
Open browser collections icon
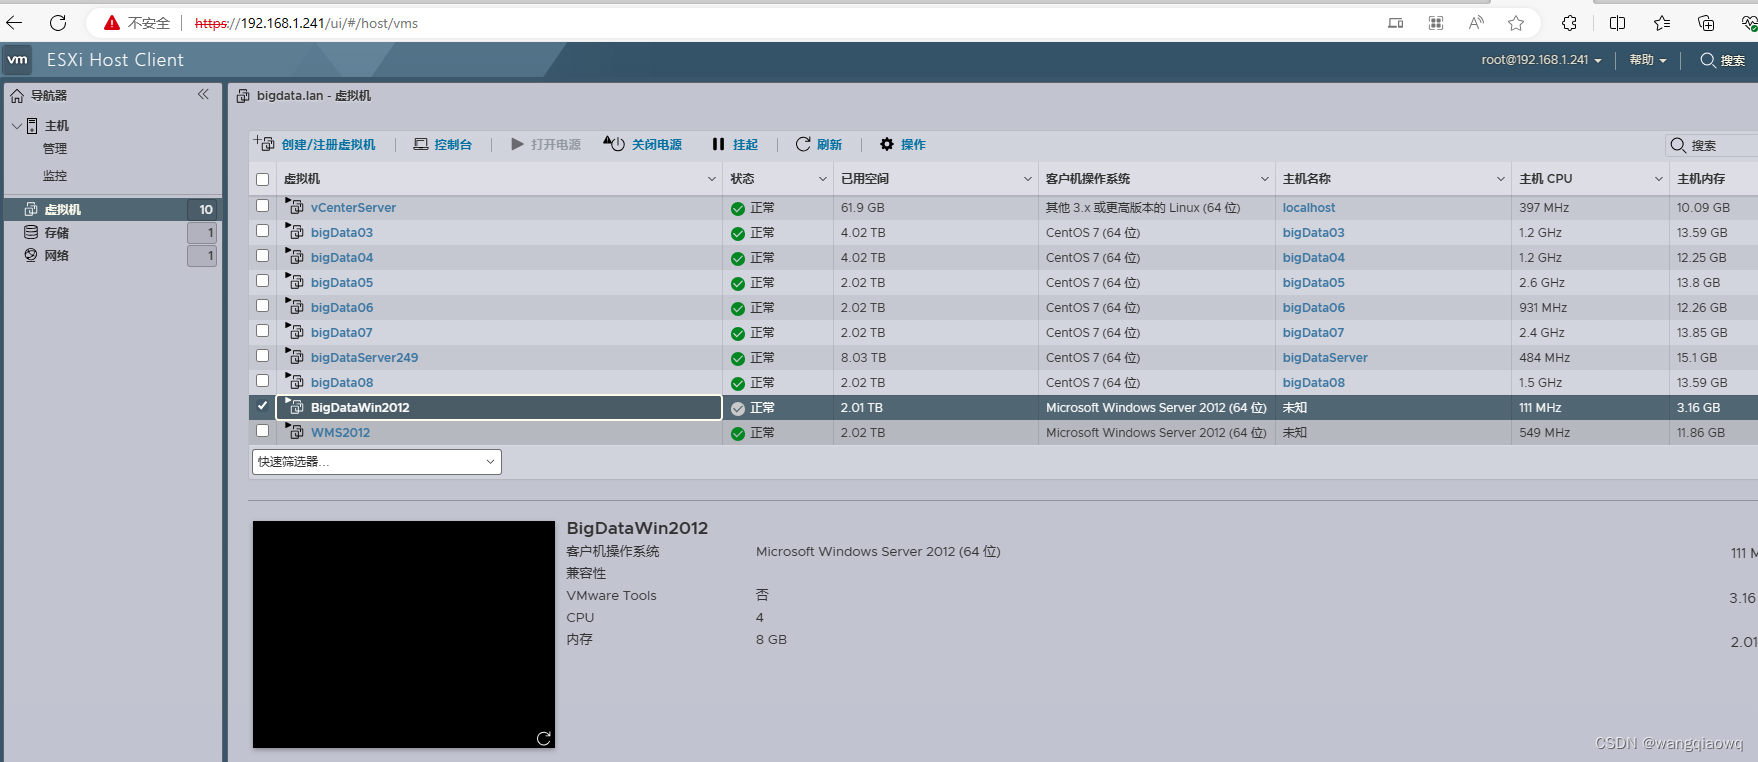pyautogui.click(x=1706, y=23)
